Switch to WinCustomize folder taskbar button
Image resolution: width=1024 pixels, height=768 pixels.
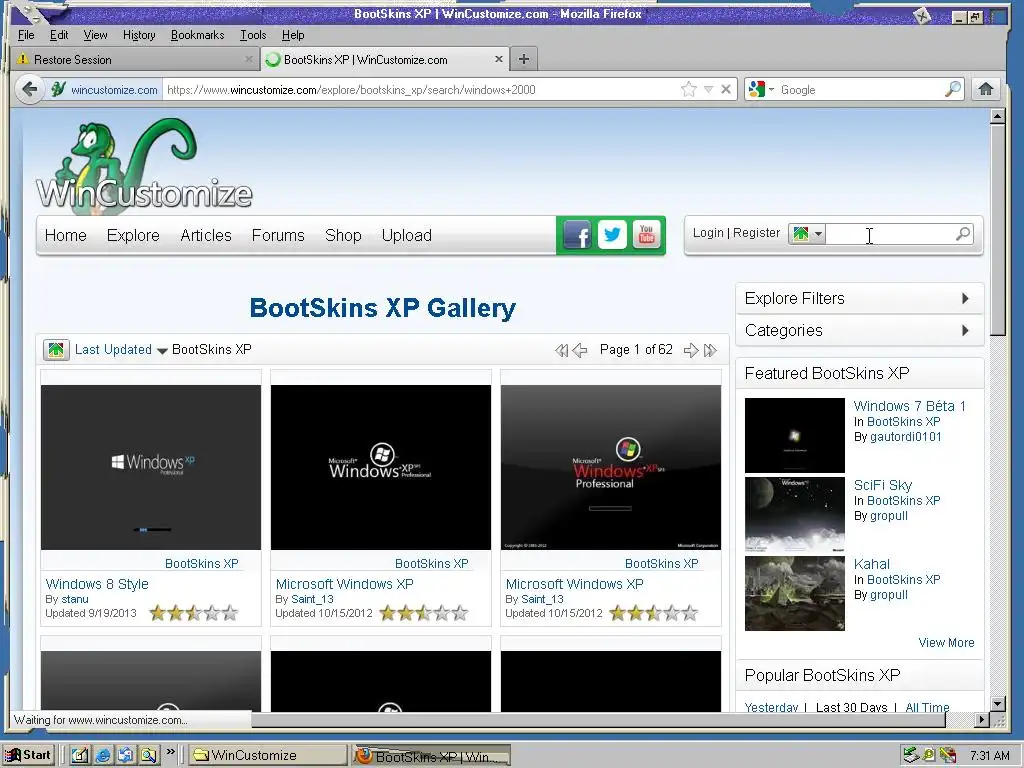tap(268, 755)
